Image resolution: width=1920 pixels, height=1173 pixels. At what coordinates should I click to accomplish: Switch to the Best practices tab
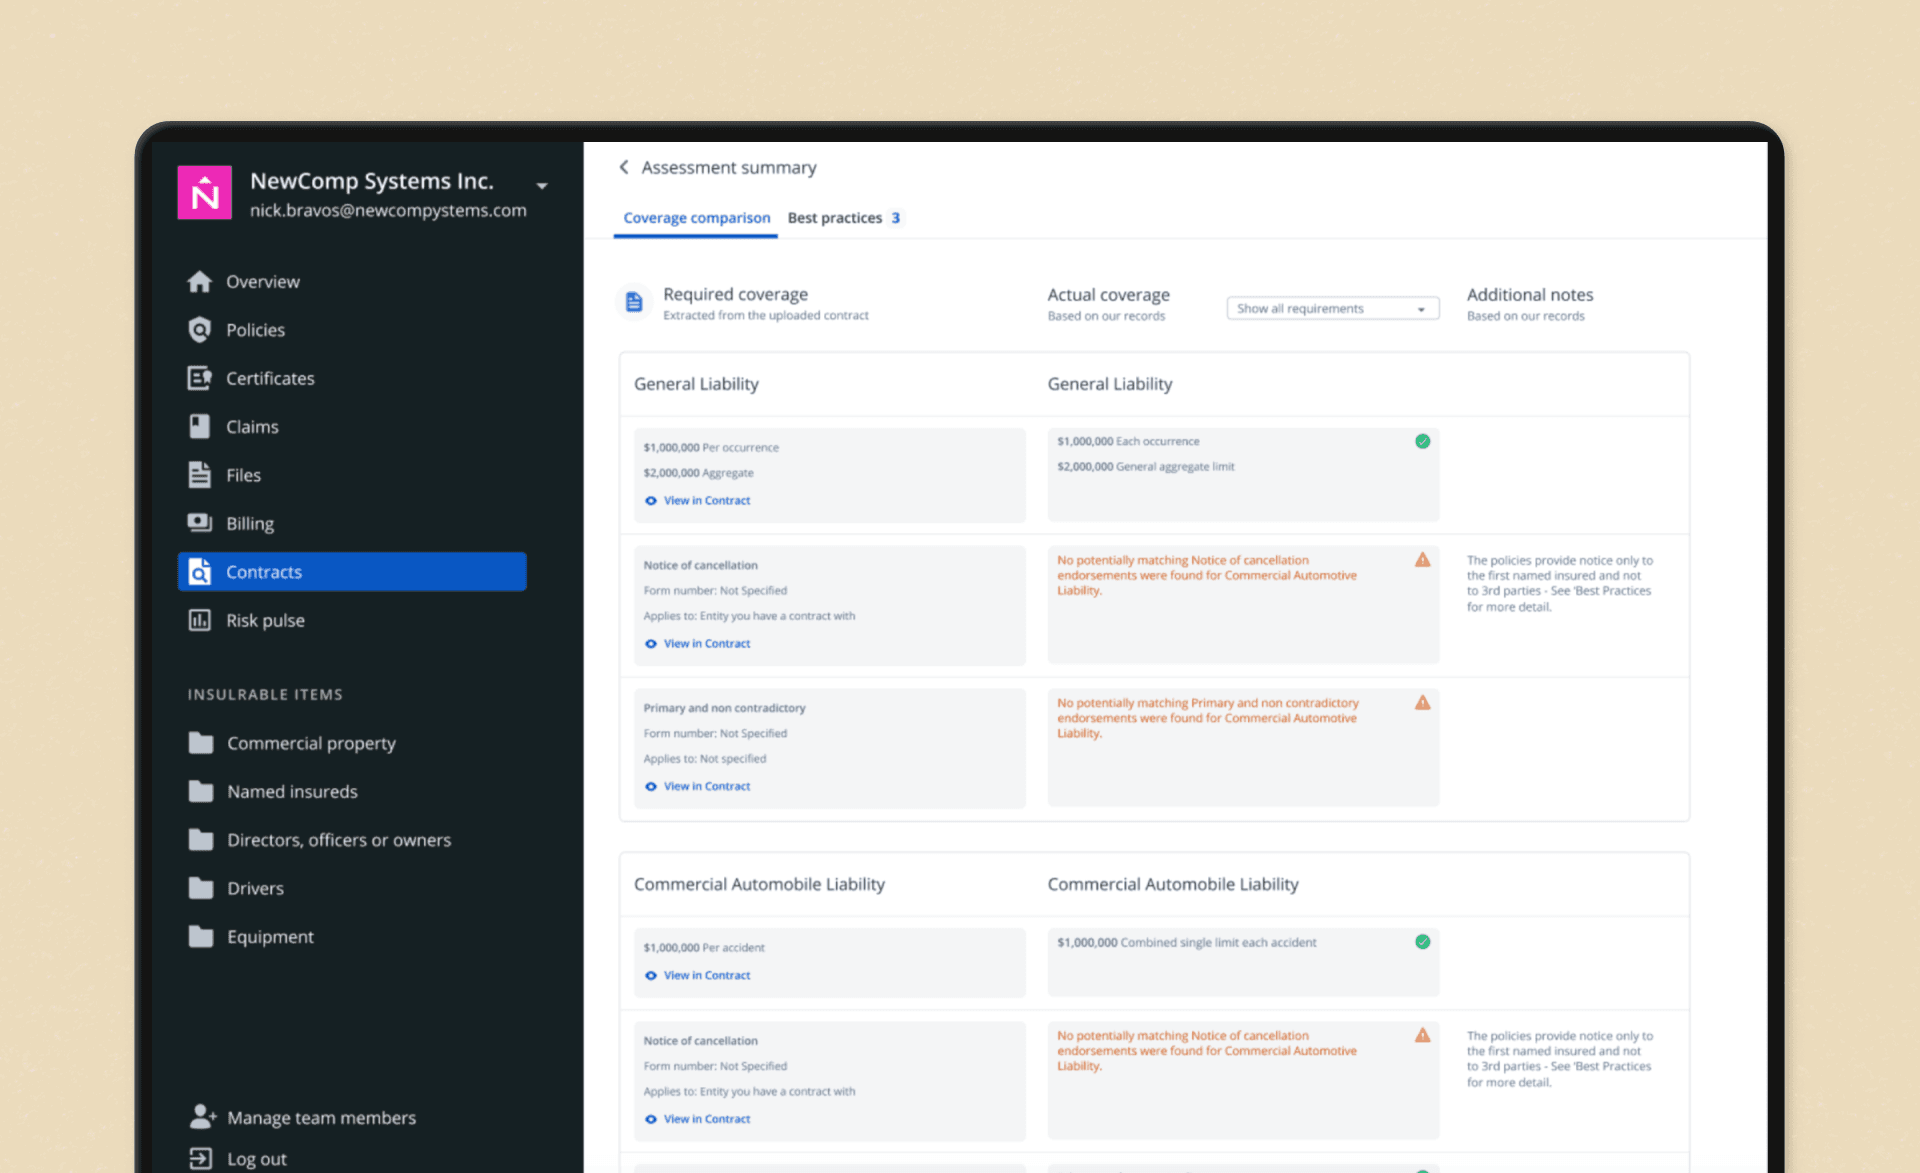[x=835, y=217]
